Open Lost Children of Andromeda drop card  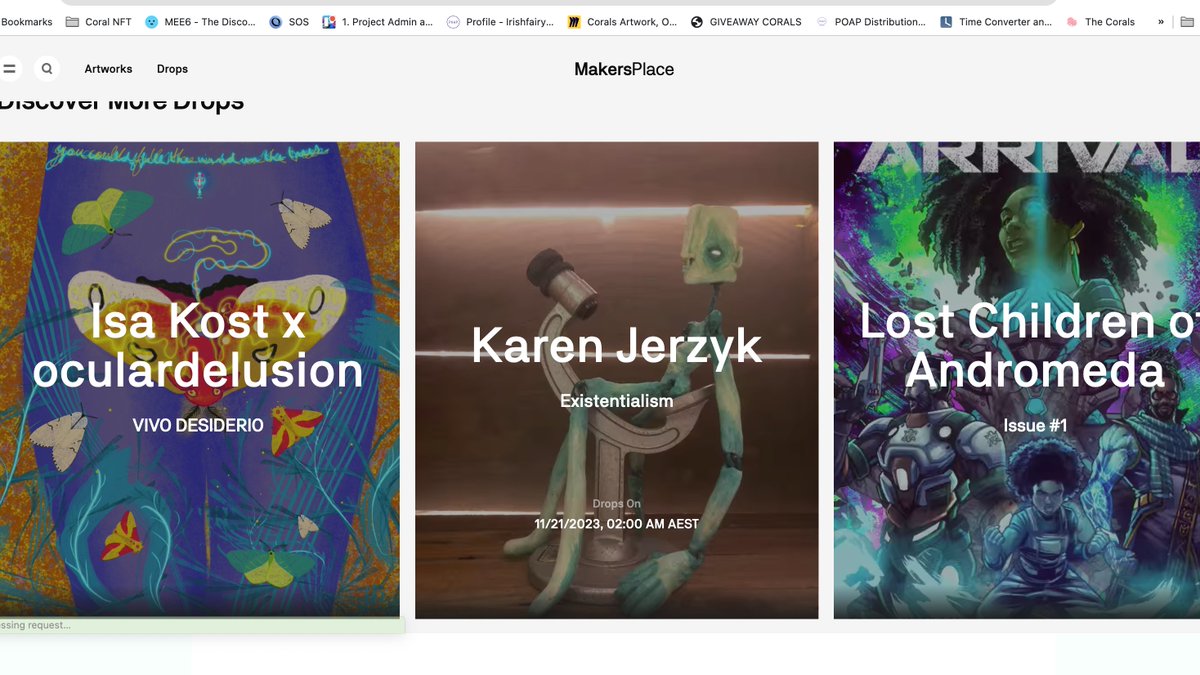point(1017,380)
